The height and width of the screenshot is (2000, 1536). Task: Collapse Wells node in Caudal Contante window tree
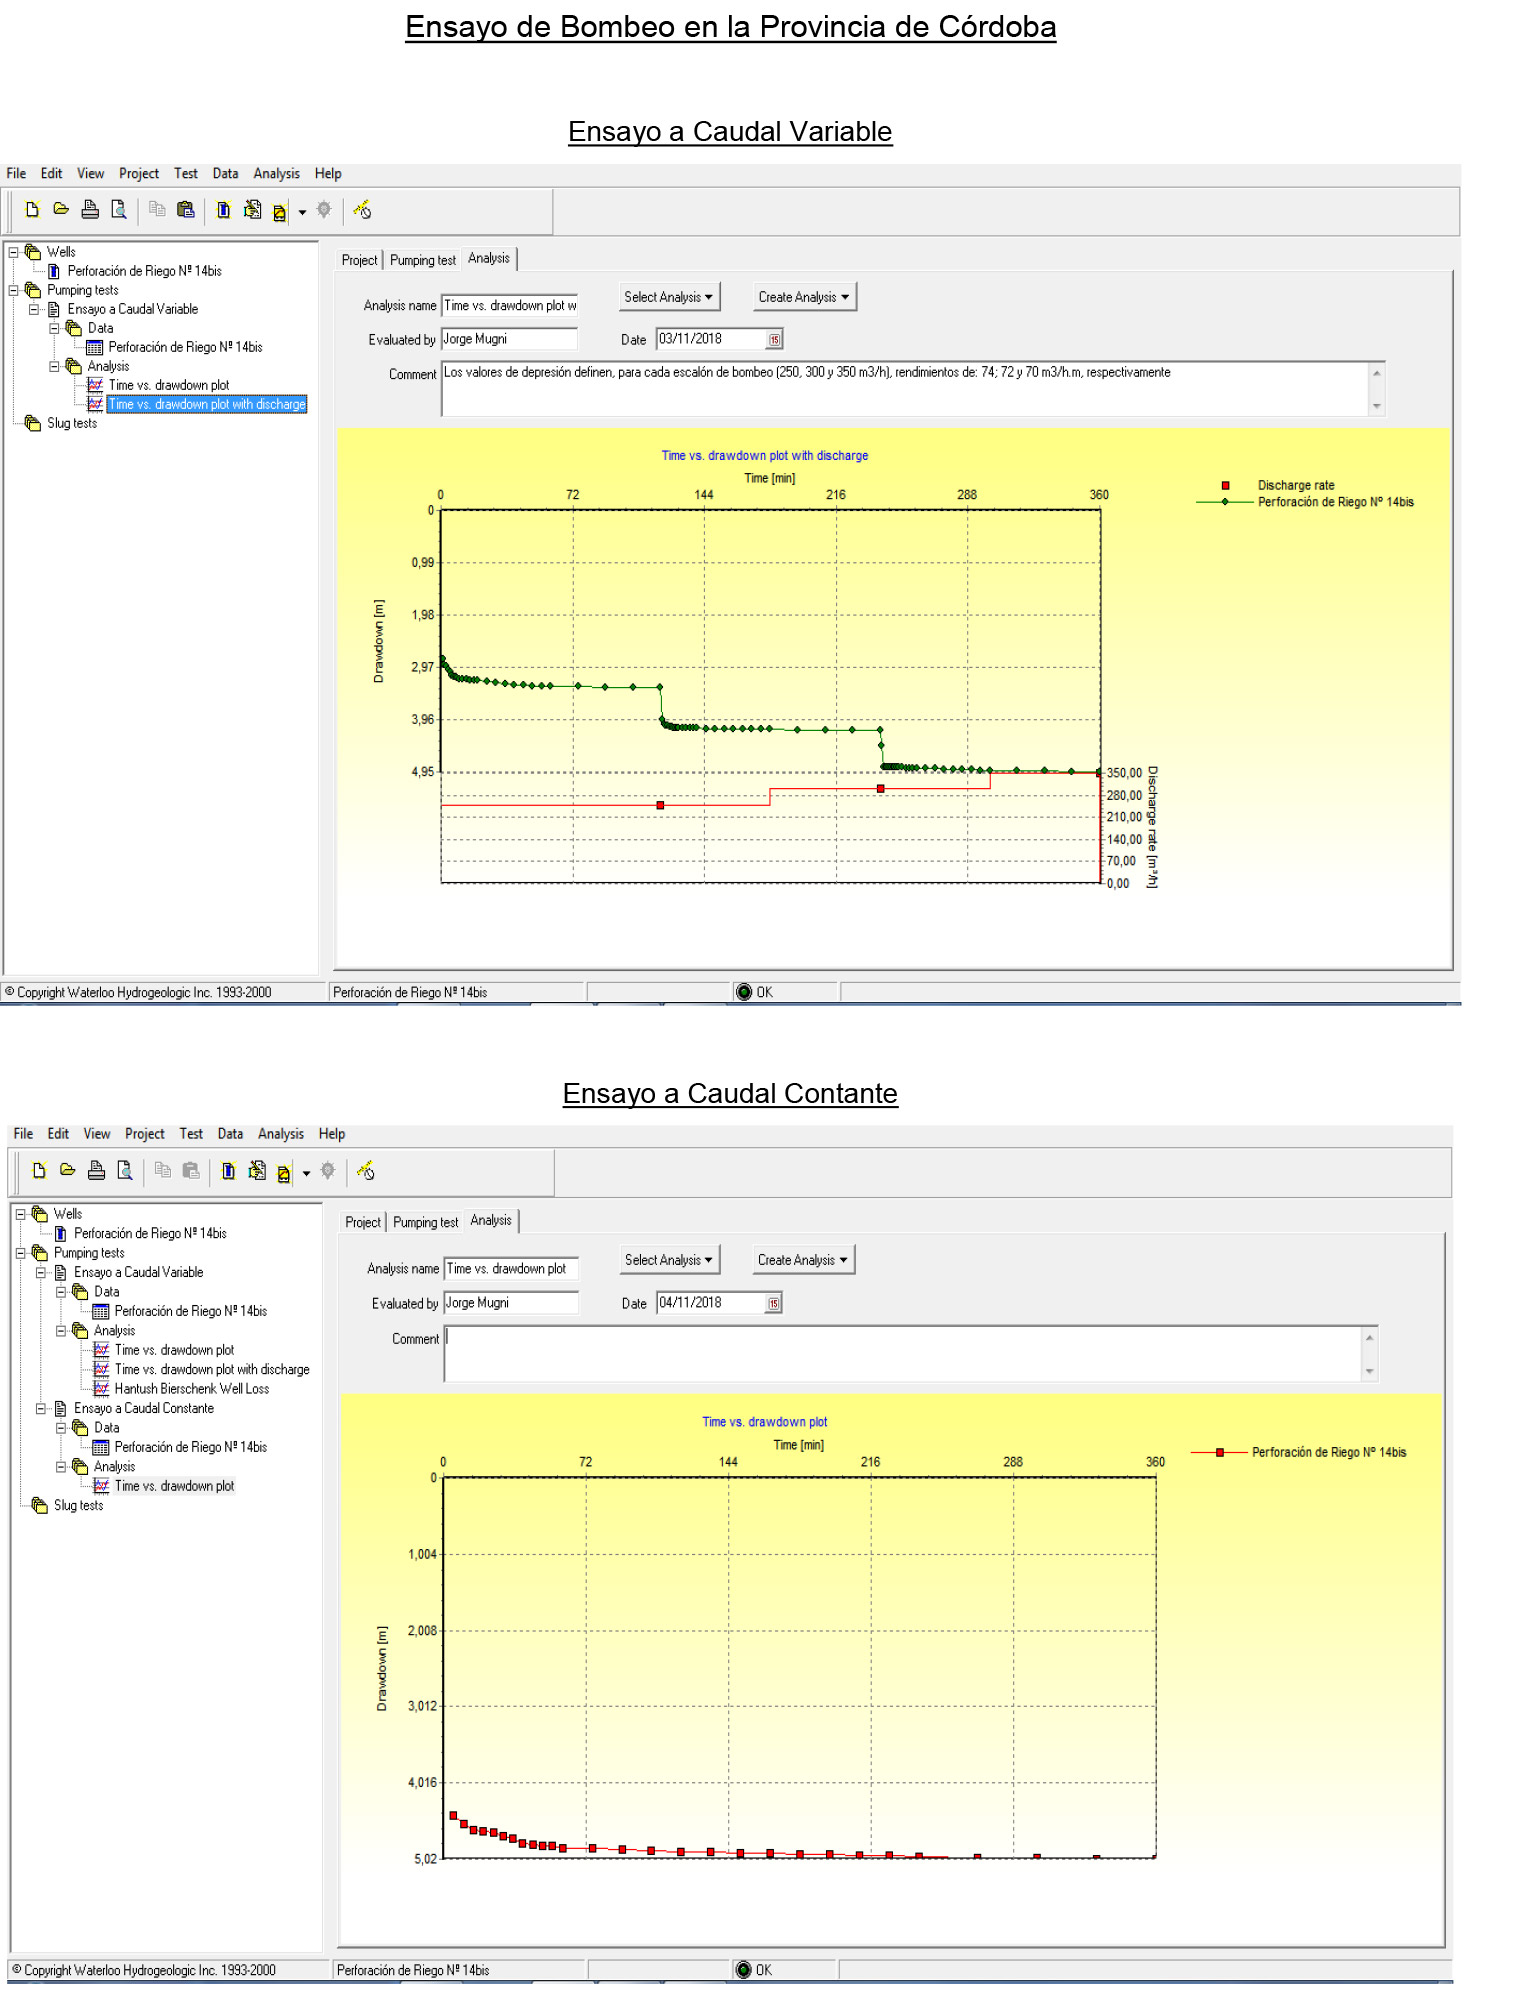click(20, 1214)
